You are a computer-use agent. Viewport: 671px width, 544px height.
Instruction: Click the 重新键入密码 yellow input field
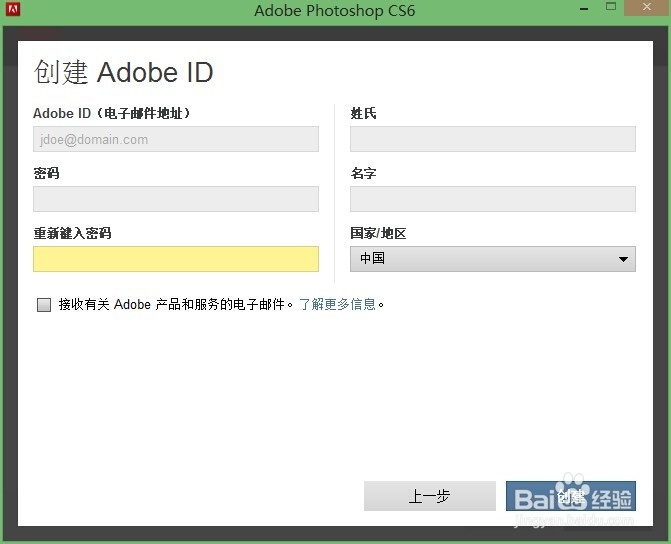[x=176, y=259]
